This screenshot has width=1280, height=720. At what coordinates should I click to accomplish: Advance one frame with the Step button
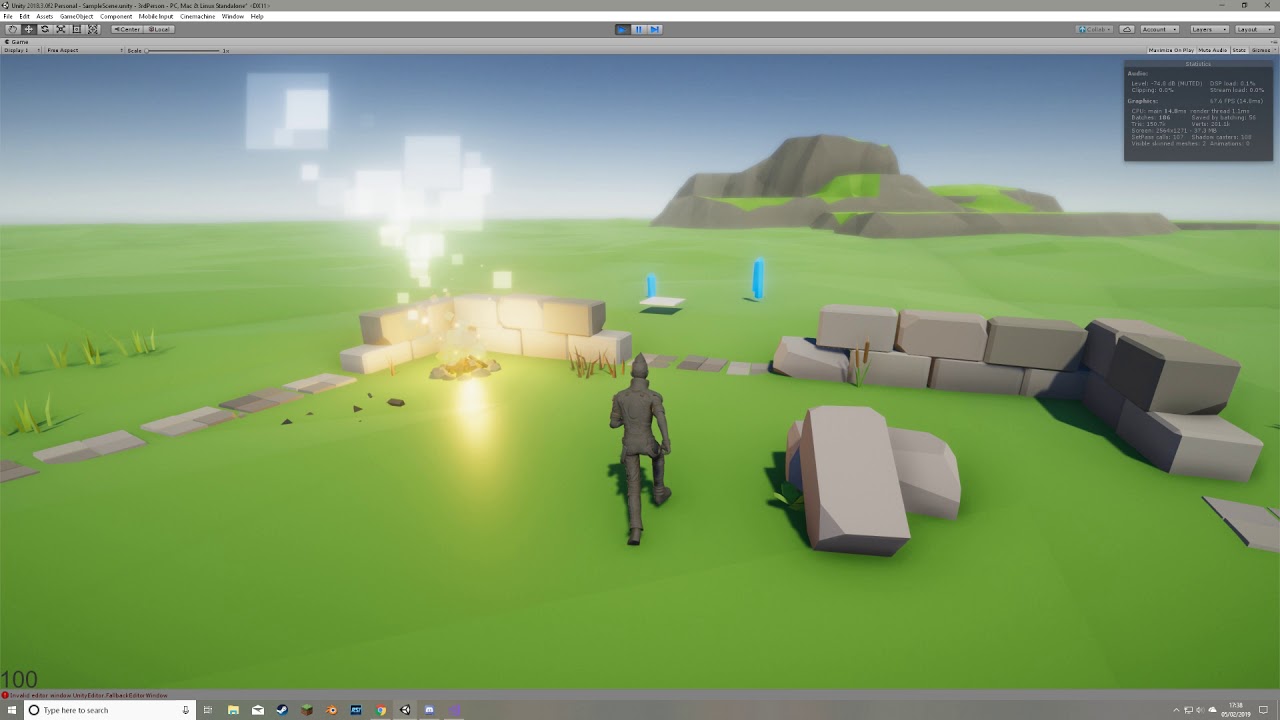click(655, 29)
